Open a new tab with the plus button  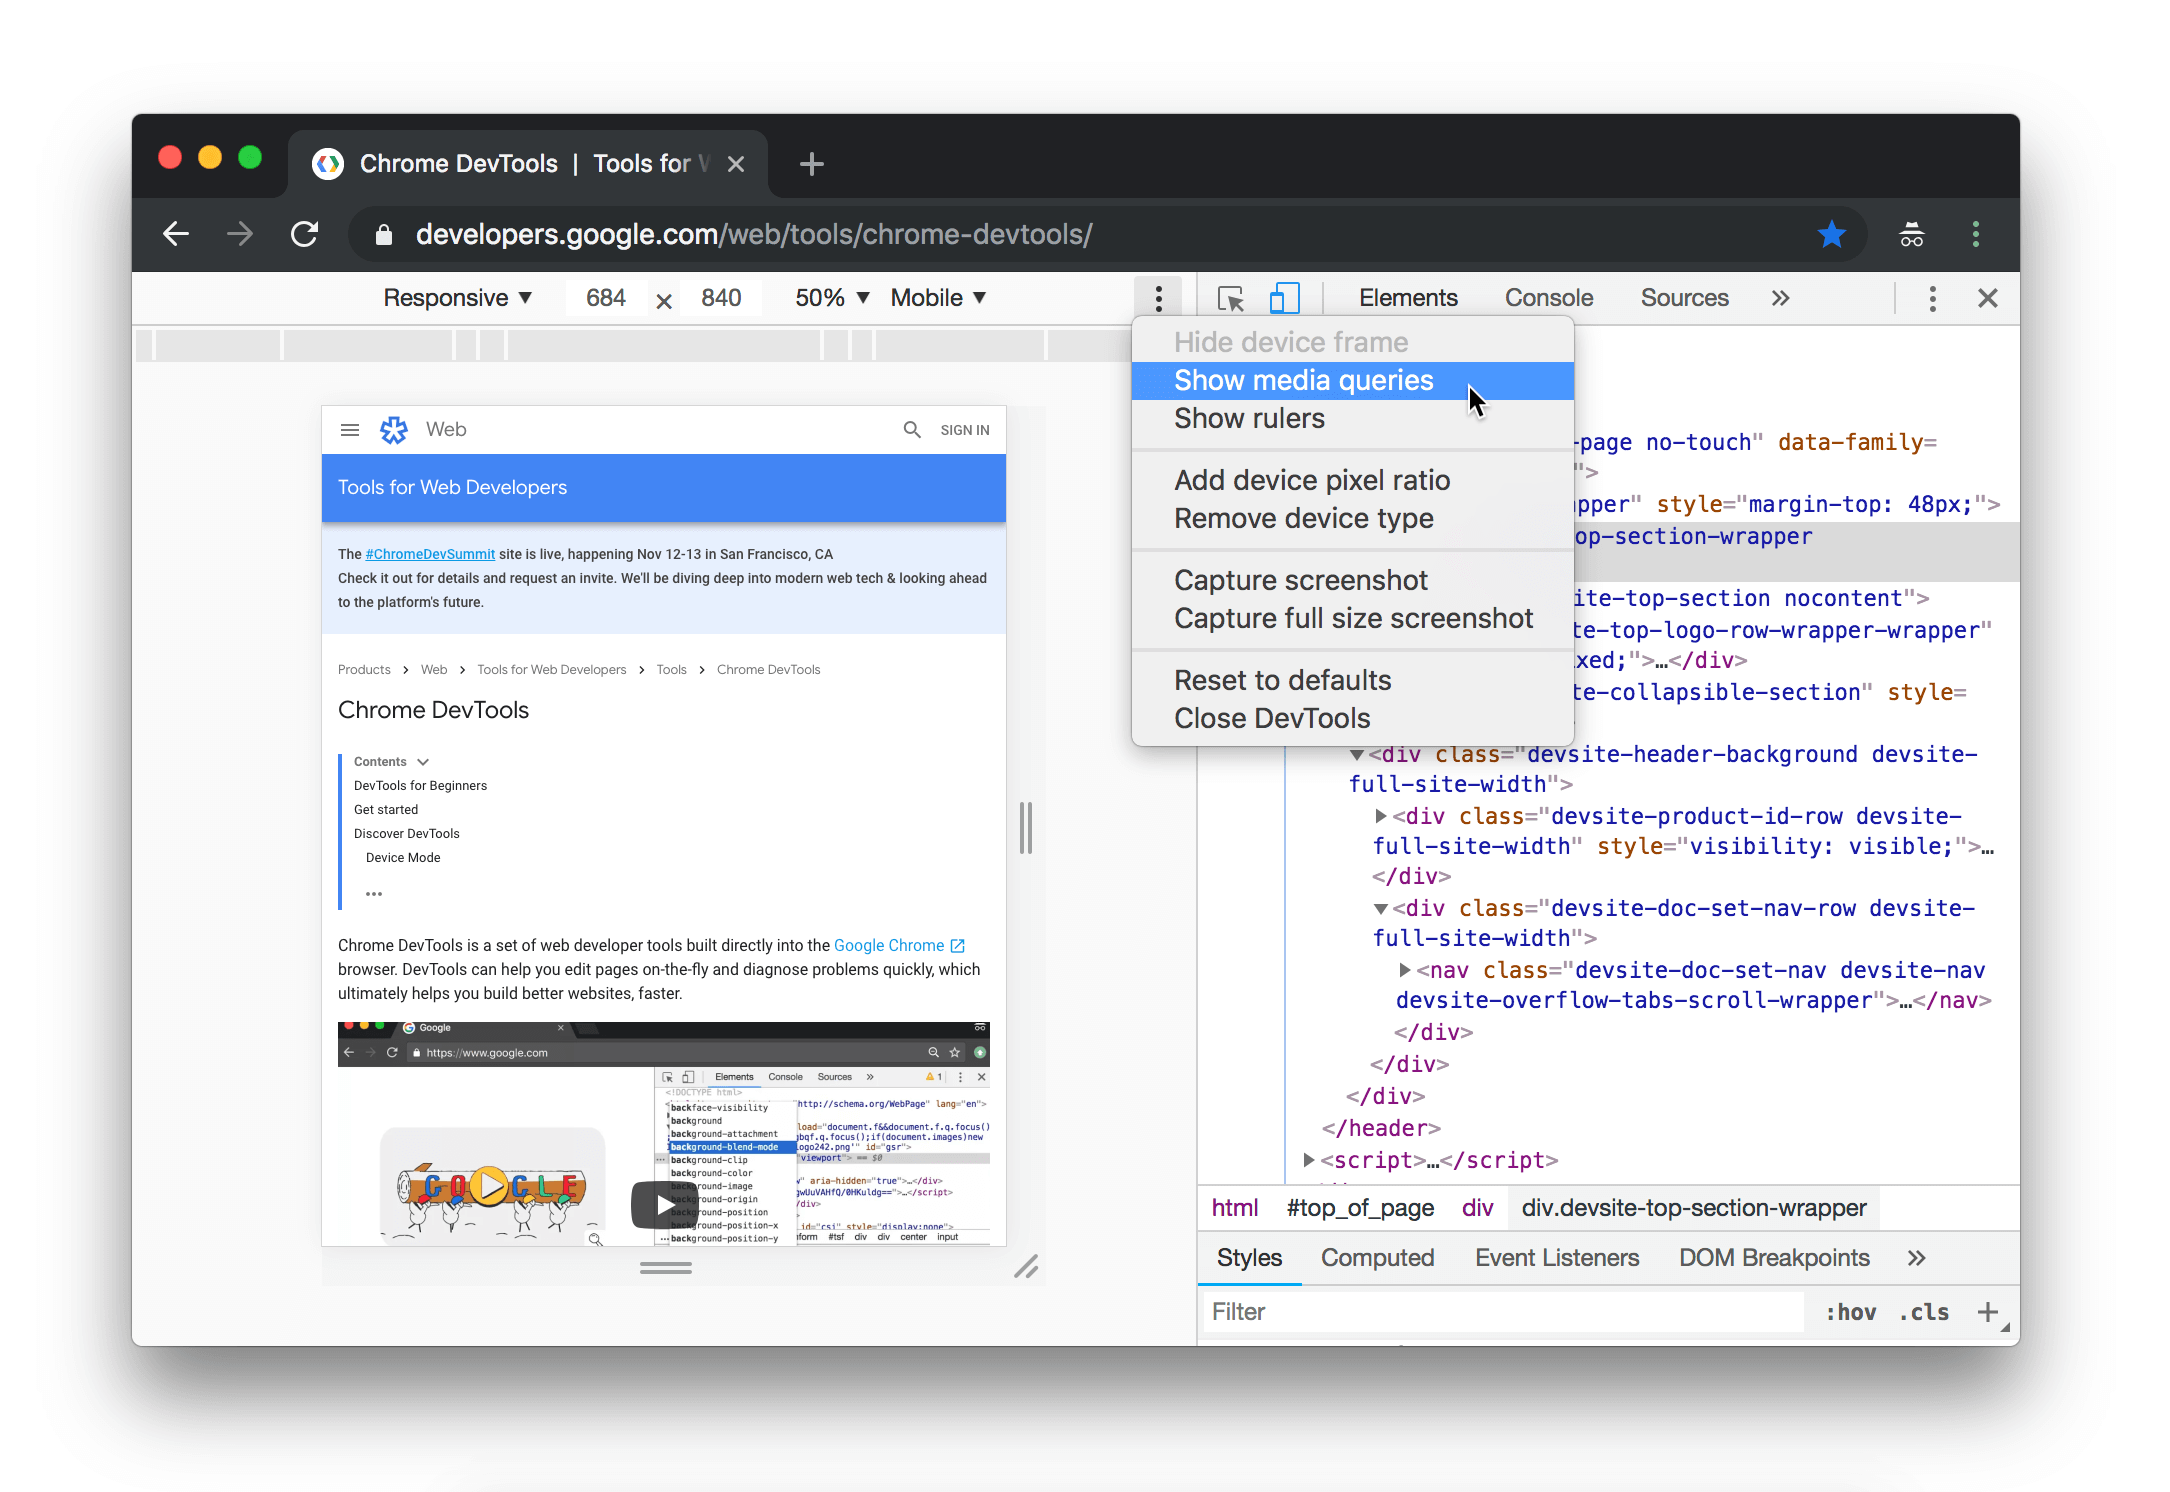(812, 164)
